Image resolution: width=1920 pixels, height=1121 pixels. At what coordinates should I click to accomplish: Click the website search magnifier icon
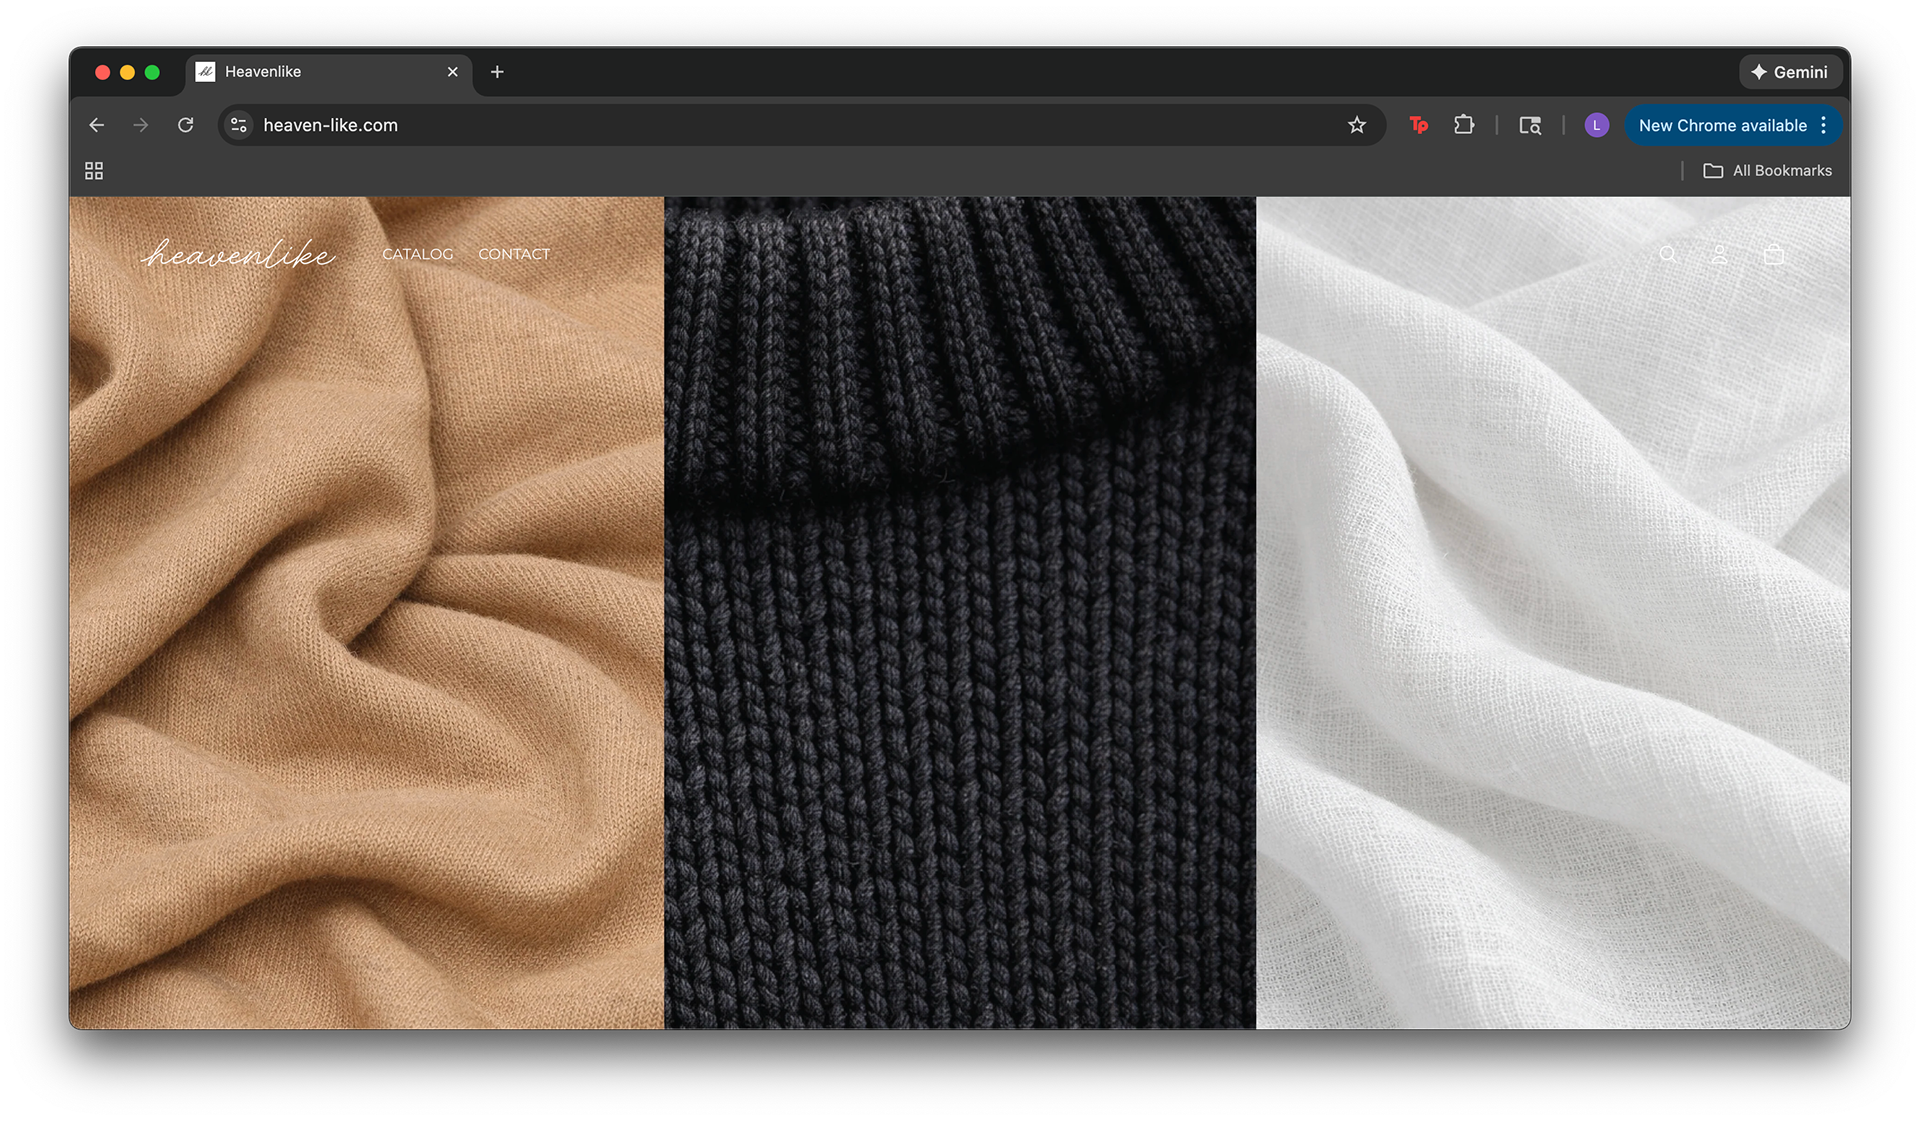tap(1667, 255)
